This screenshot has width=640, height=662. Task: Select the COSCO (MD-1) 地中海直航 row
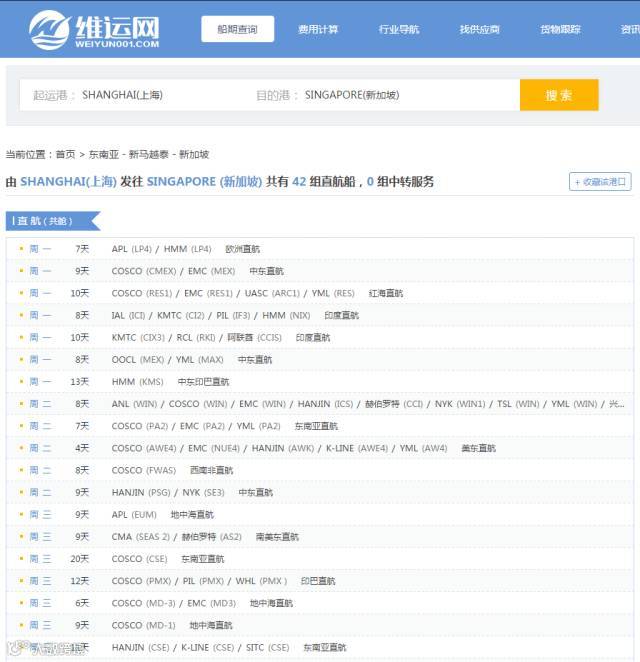pyautogui.click(x=320, y=625)
